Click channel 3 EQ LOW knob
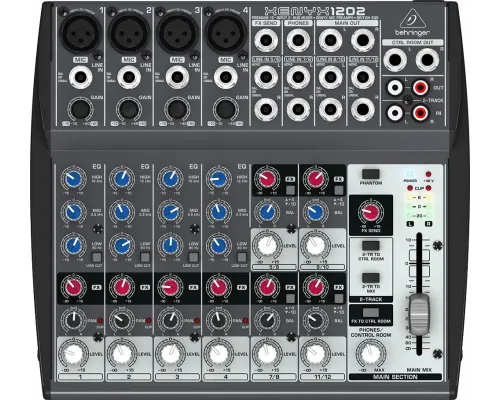This screenshot has height=400, width=500. pos(170,245)
